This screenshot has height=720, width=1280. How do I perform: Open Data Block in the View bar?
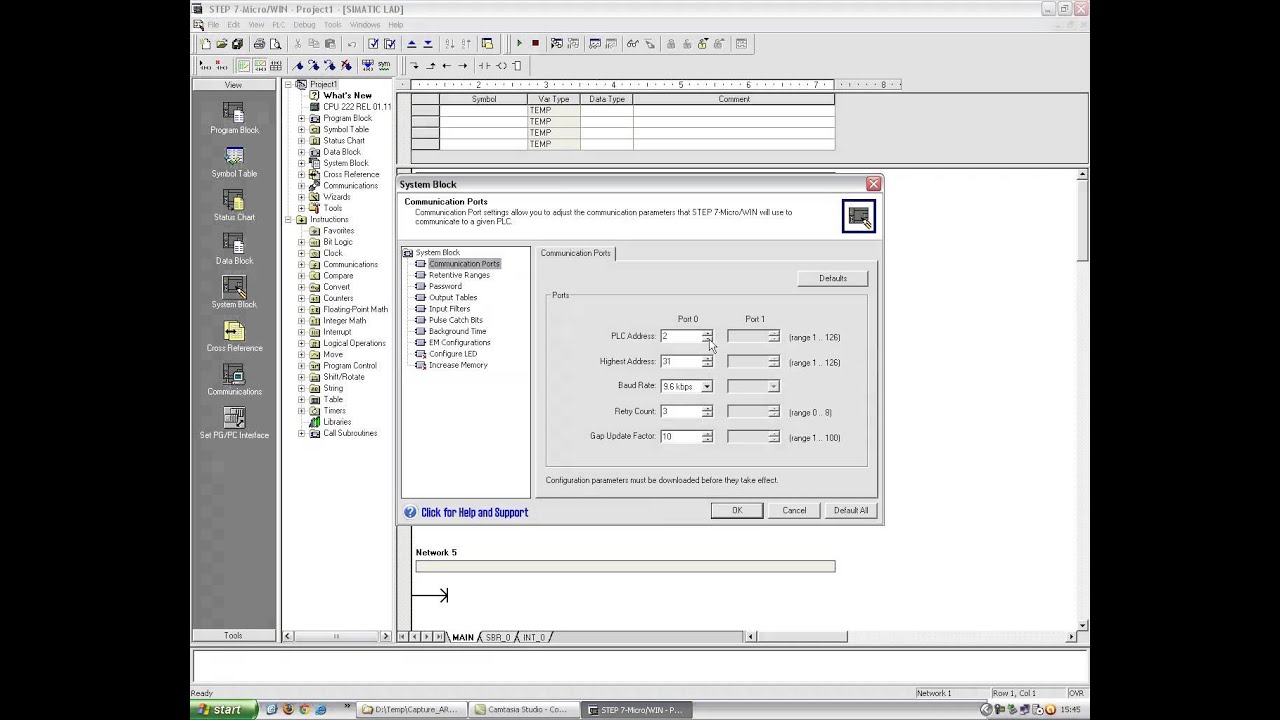(x=234, y=249)
